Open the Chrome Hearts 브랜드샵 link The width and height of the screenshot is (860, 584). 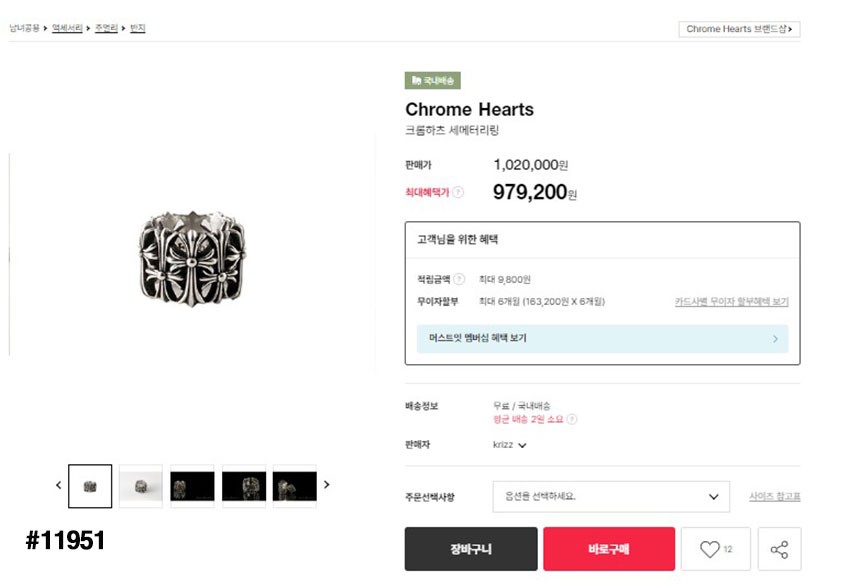point(739,29)
